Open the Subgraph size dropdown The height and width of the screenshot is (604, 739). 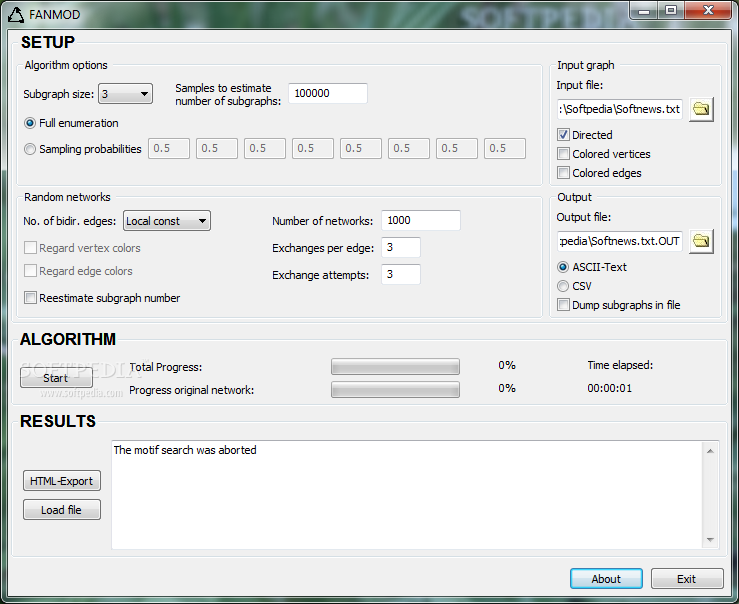125,94
